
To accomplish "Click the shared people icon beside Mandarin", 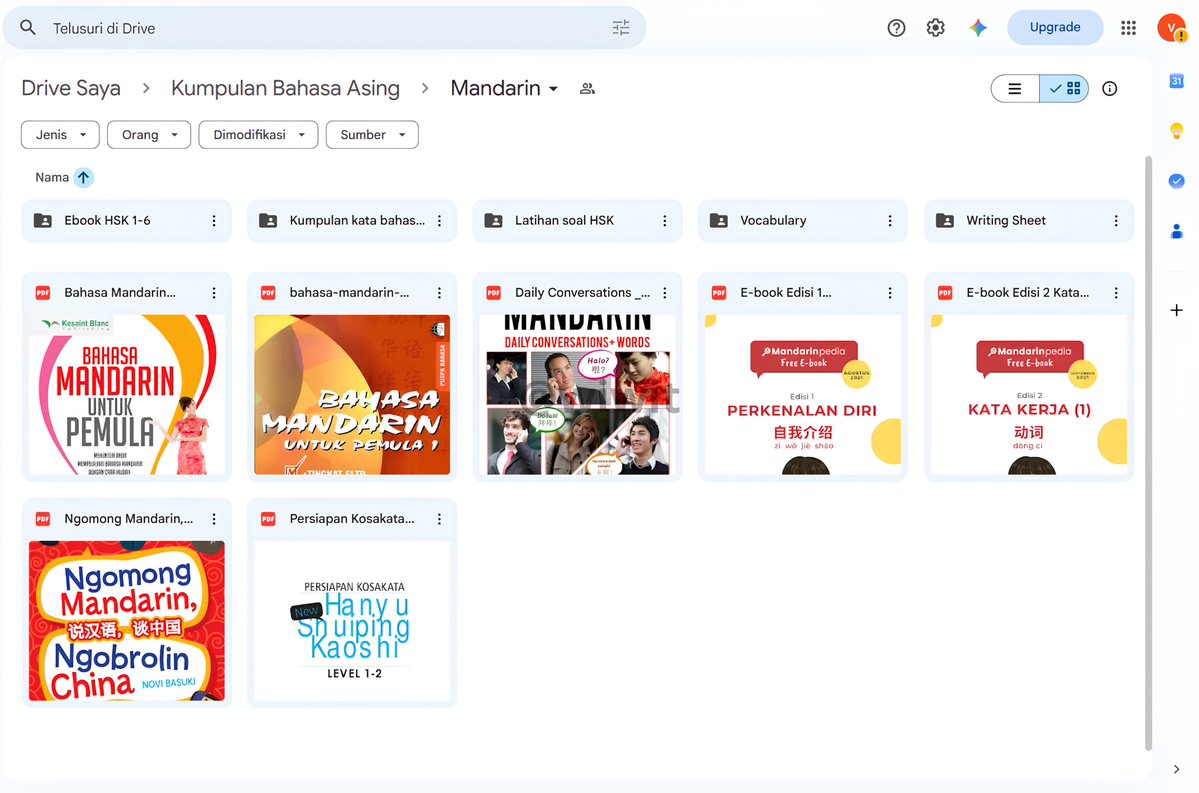I will 587,89.
